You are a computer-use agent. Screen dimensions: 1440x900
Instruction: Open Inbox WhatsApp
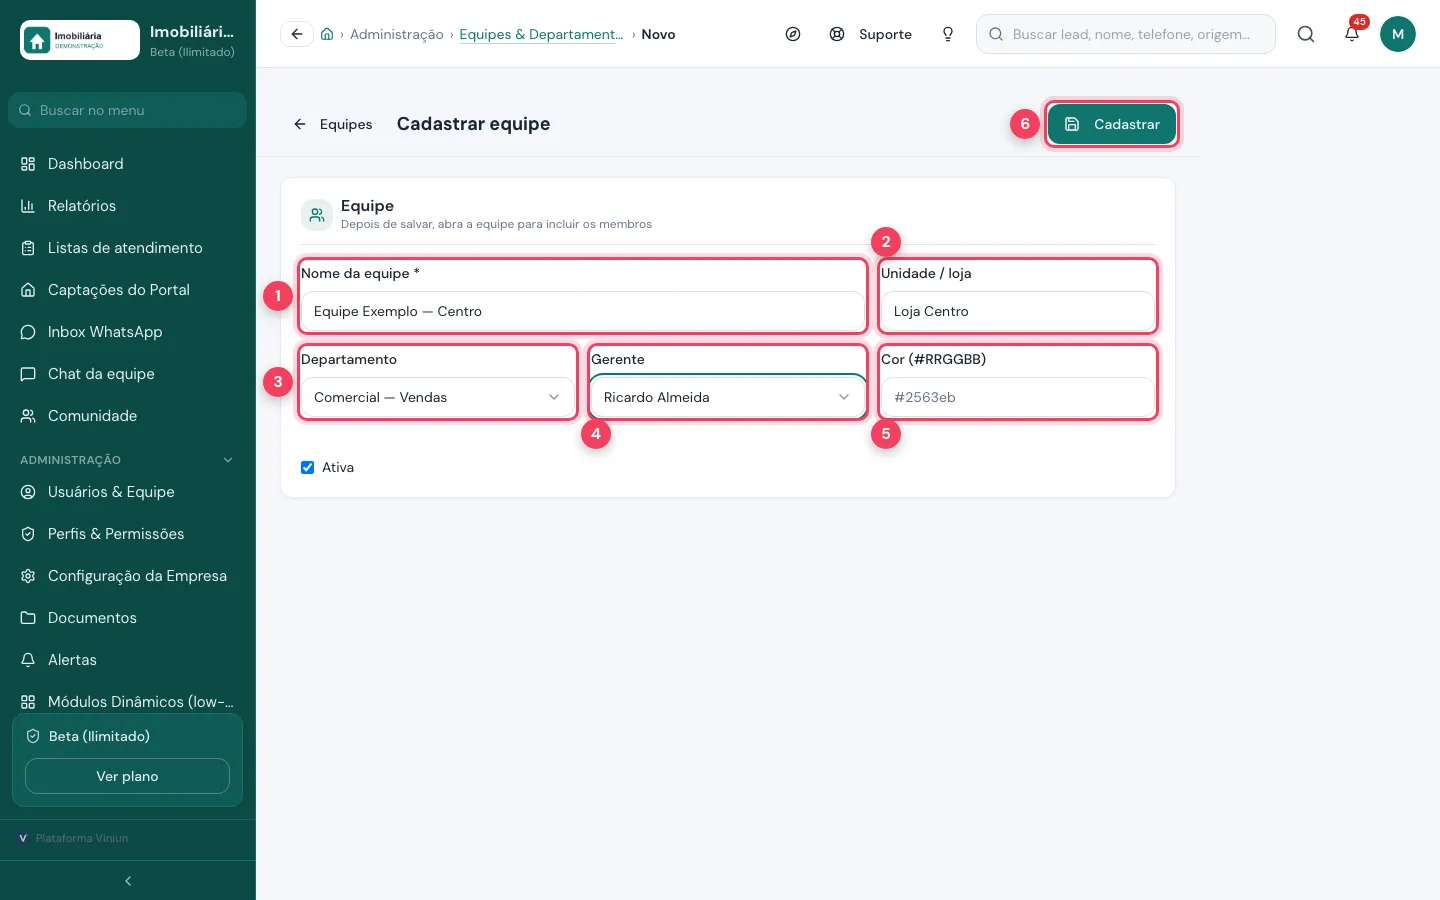(x=128, y=332)
